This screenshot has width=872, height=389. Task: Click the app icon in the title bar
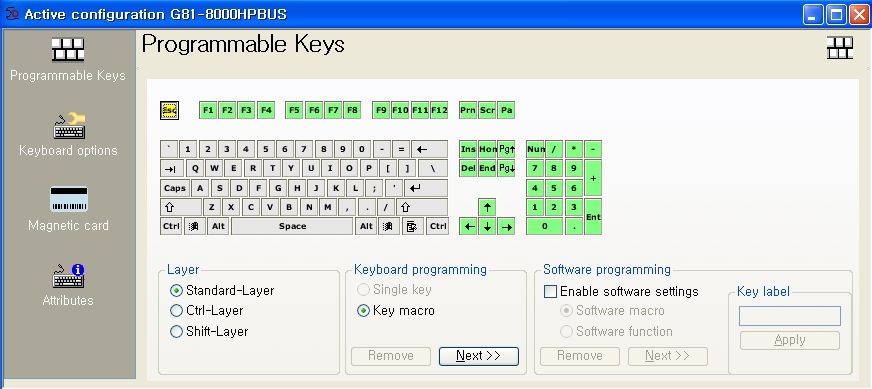(12, 13)
